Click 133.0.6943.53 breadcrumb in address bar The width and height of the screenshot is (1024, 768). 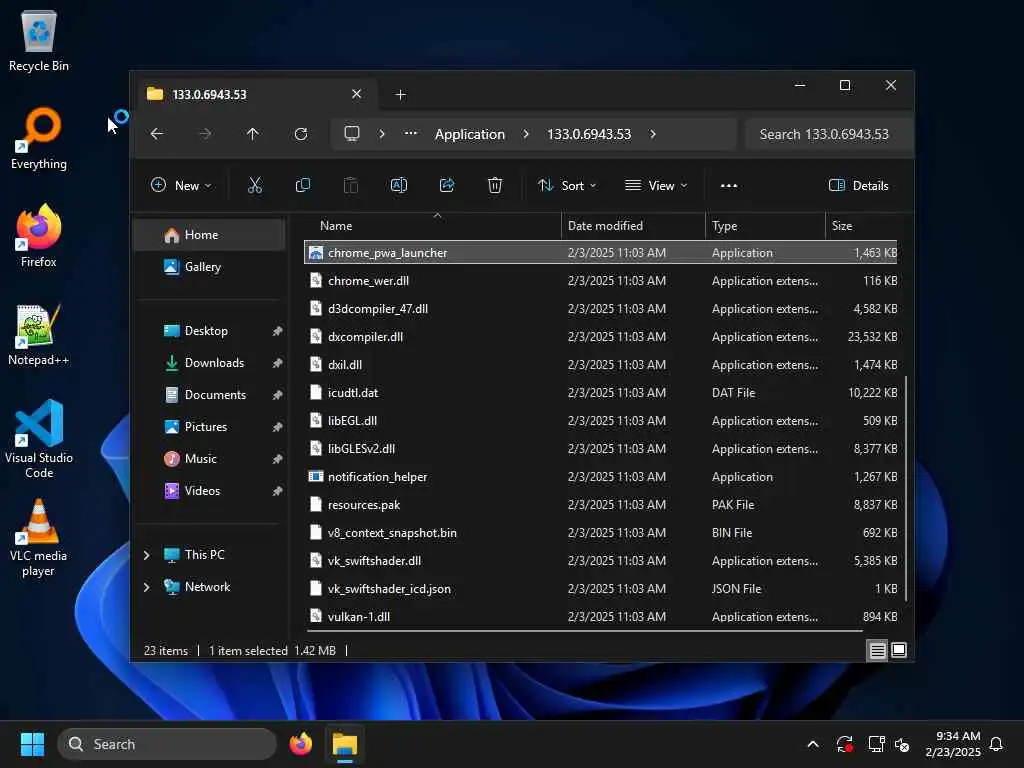click(588, 134)
